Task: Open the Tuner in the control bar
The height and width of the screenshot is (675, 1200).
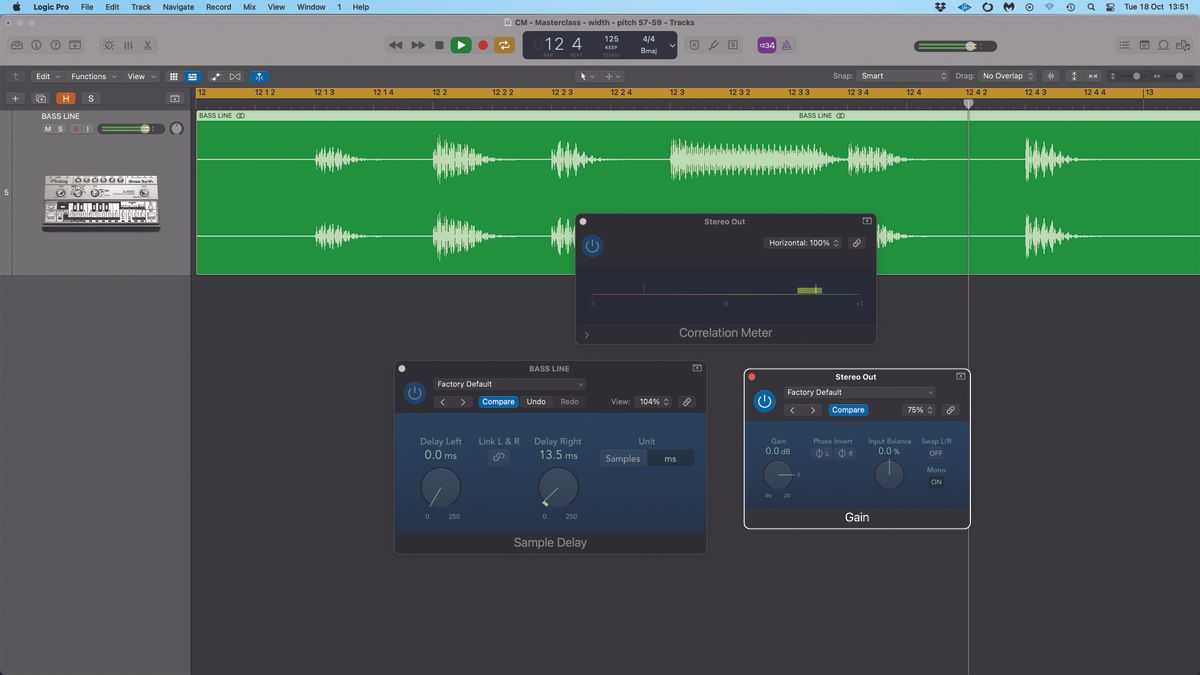Action: (713, 45)
